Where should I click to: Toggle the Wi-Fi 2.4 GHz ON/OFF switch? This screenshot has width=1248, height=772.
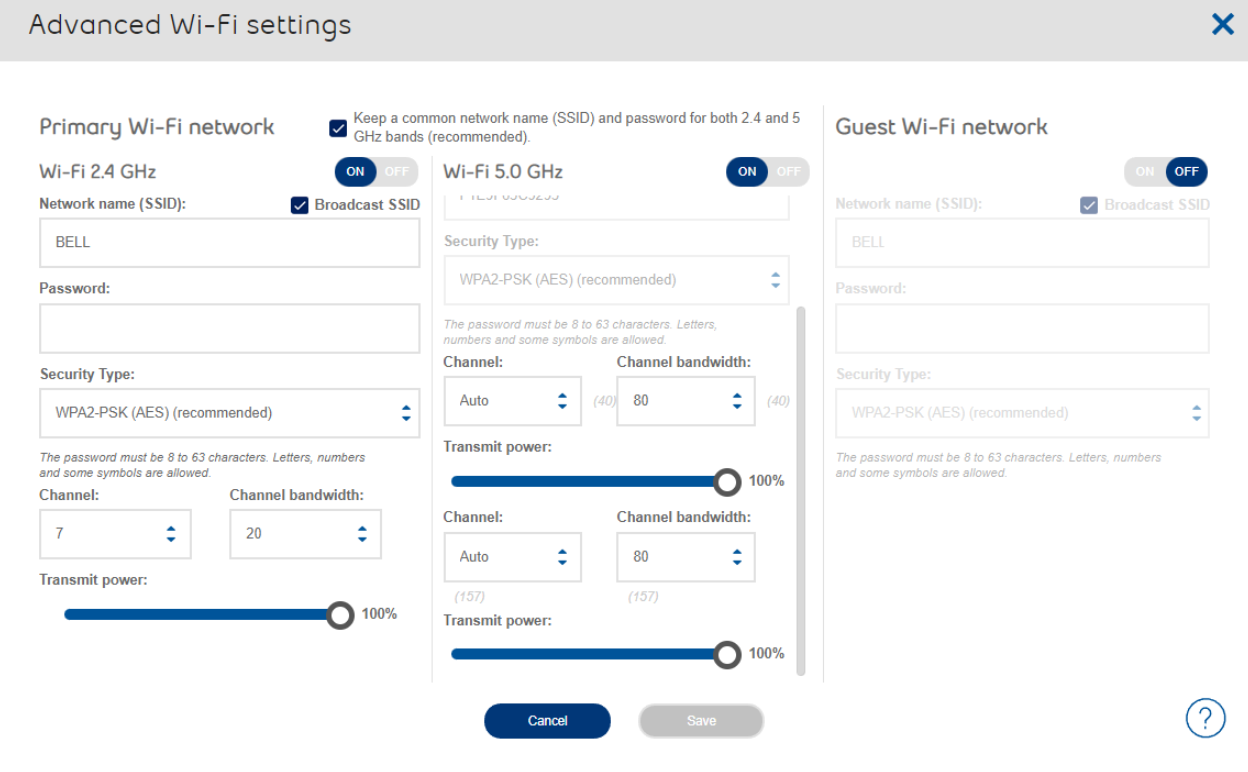pyautogui.click(x=377, y=172)
